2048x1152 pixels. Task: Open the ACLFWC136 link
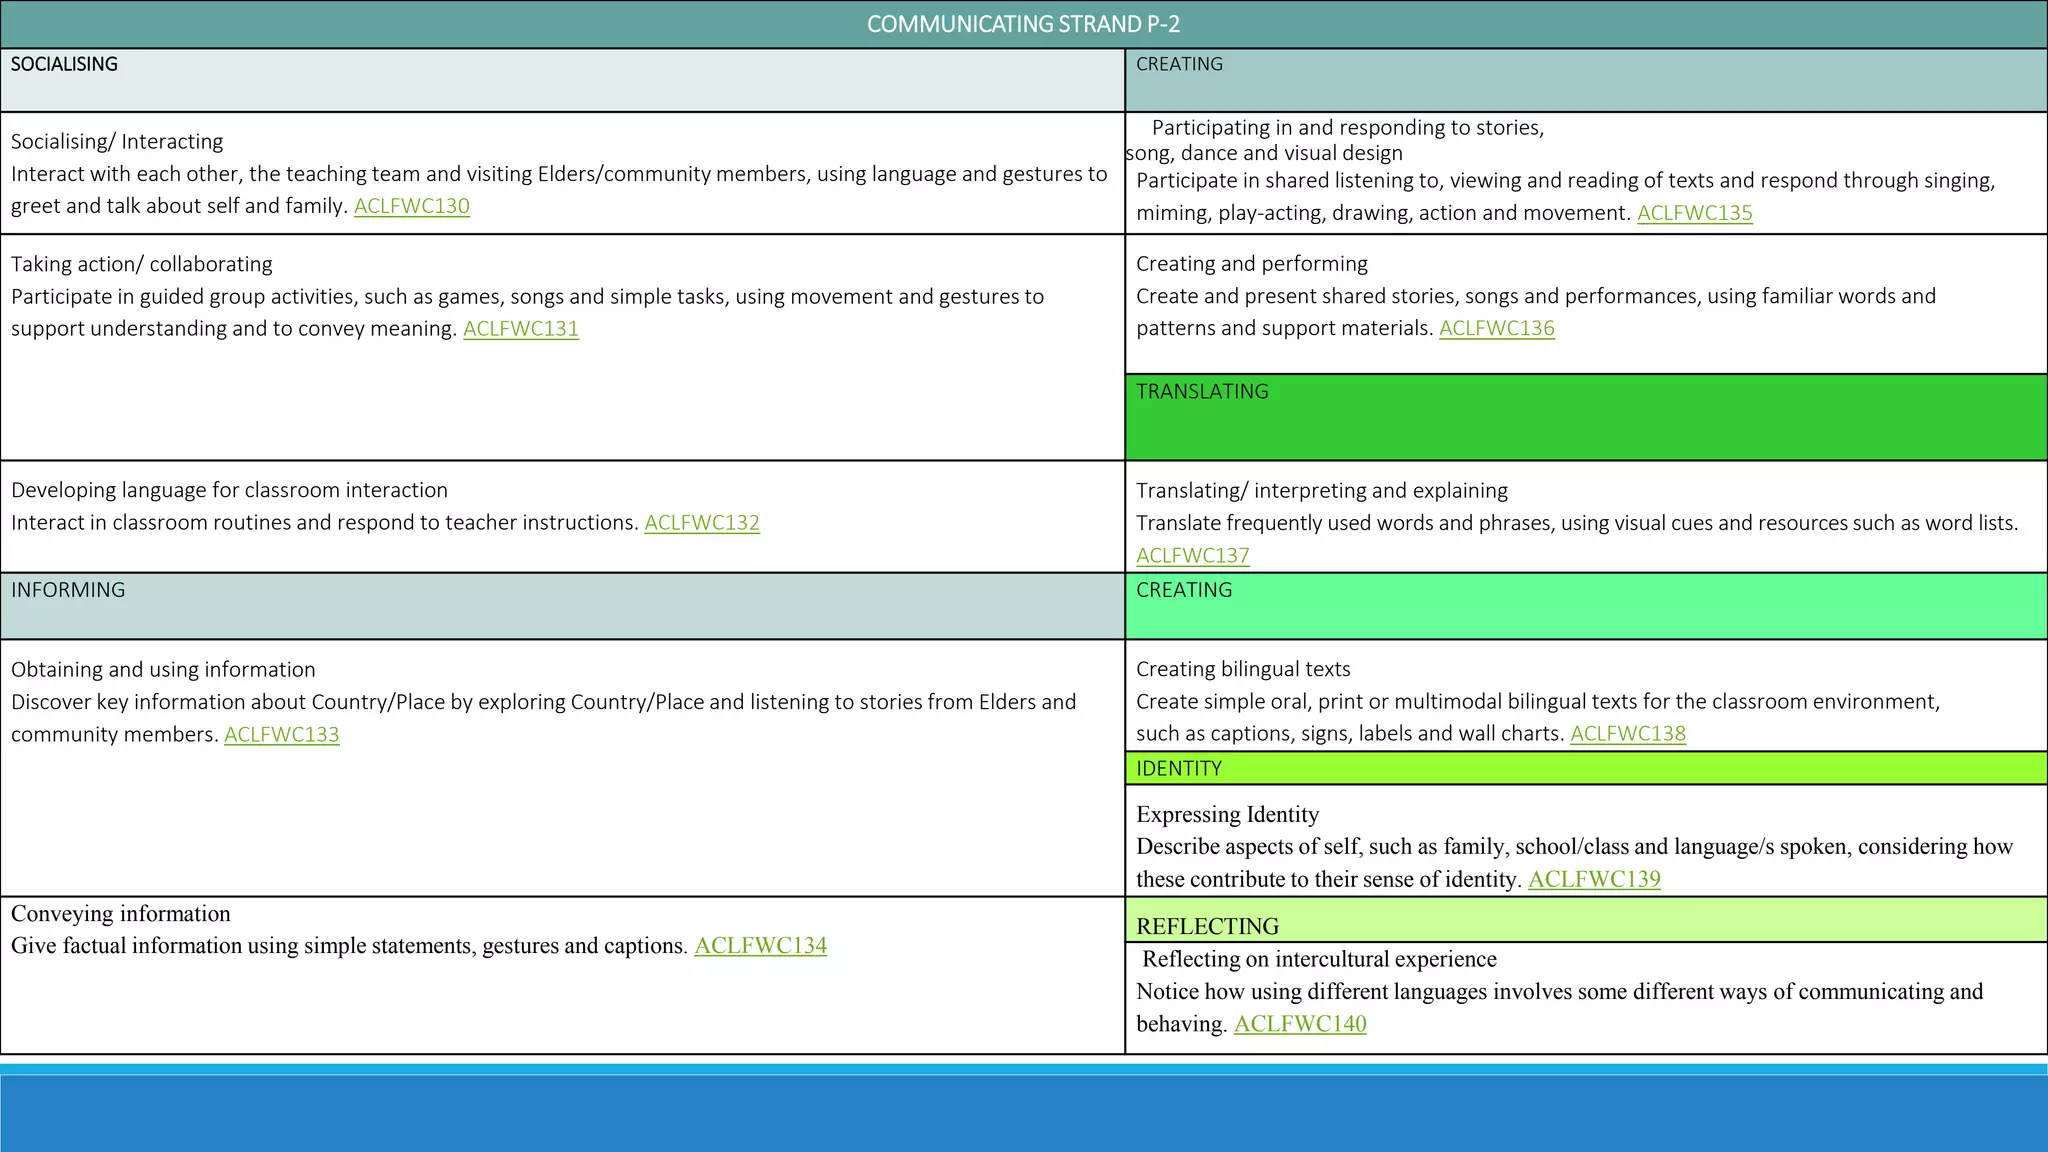click(1496, 329)
